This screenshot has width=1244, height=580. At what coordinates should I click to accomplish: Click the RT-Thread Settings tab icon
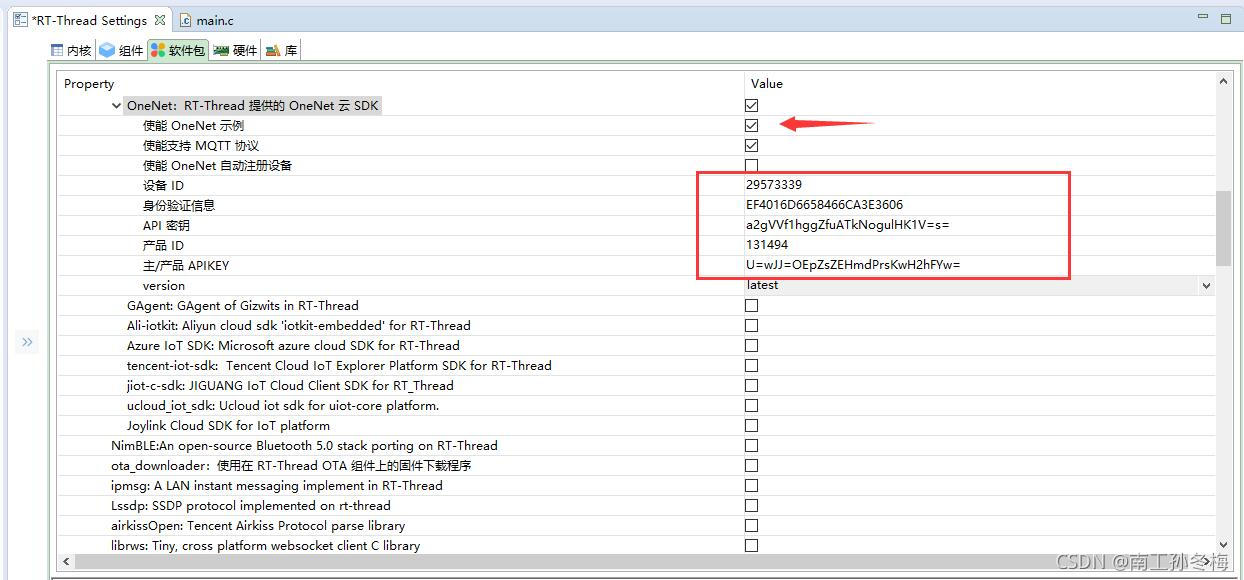coord(20,20)
